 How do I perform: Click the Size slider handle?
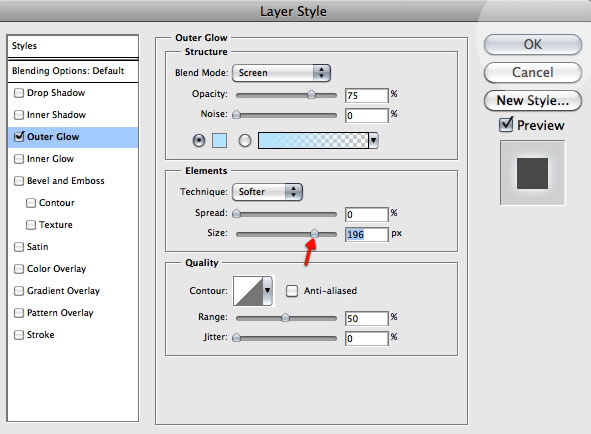[314, 234]
